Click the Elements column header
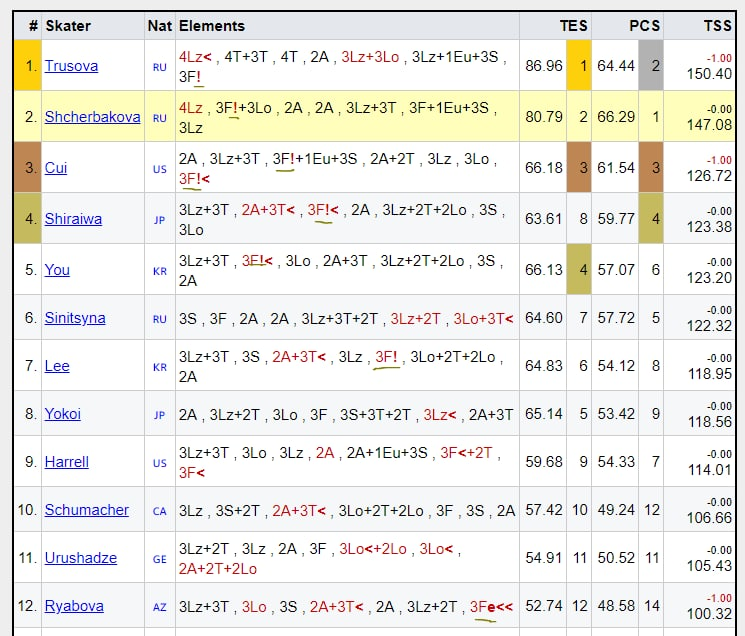The width and height of the screenshot is (745, 636). click(x=211, y=26)
